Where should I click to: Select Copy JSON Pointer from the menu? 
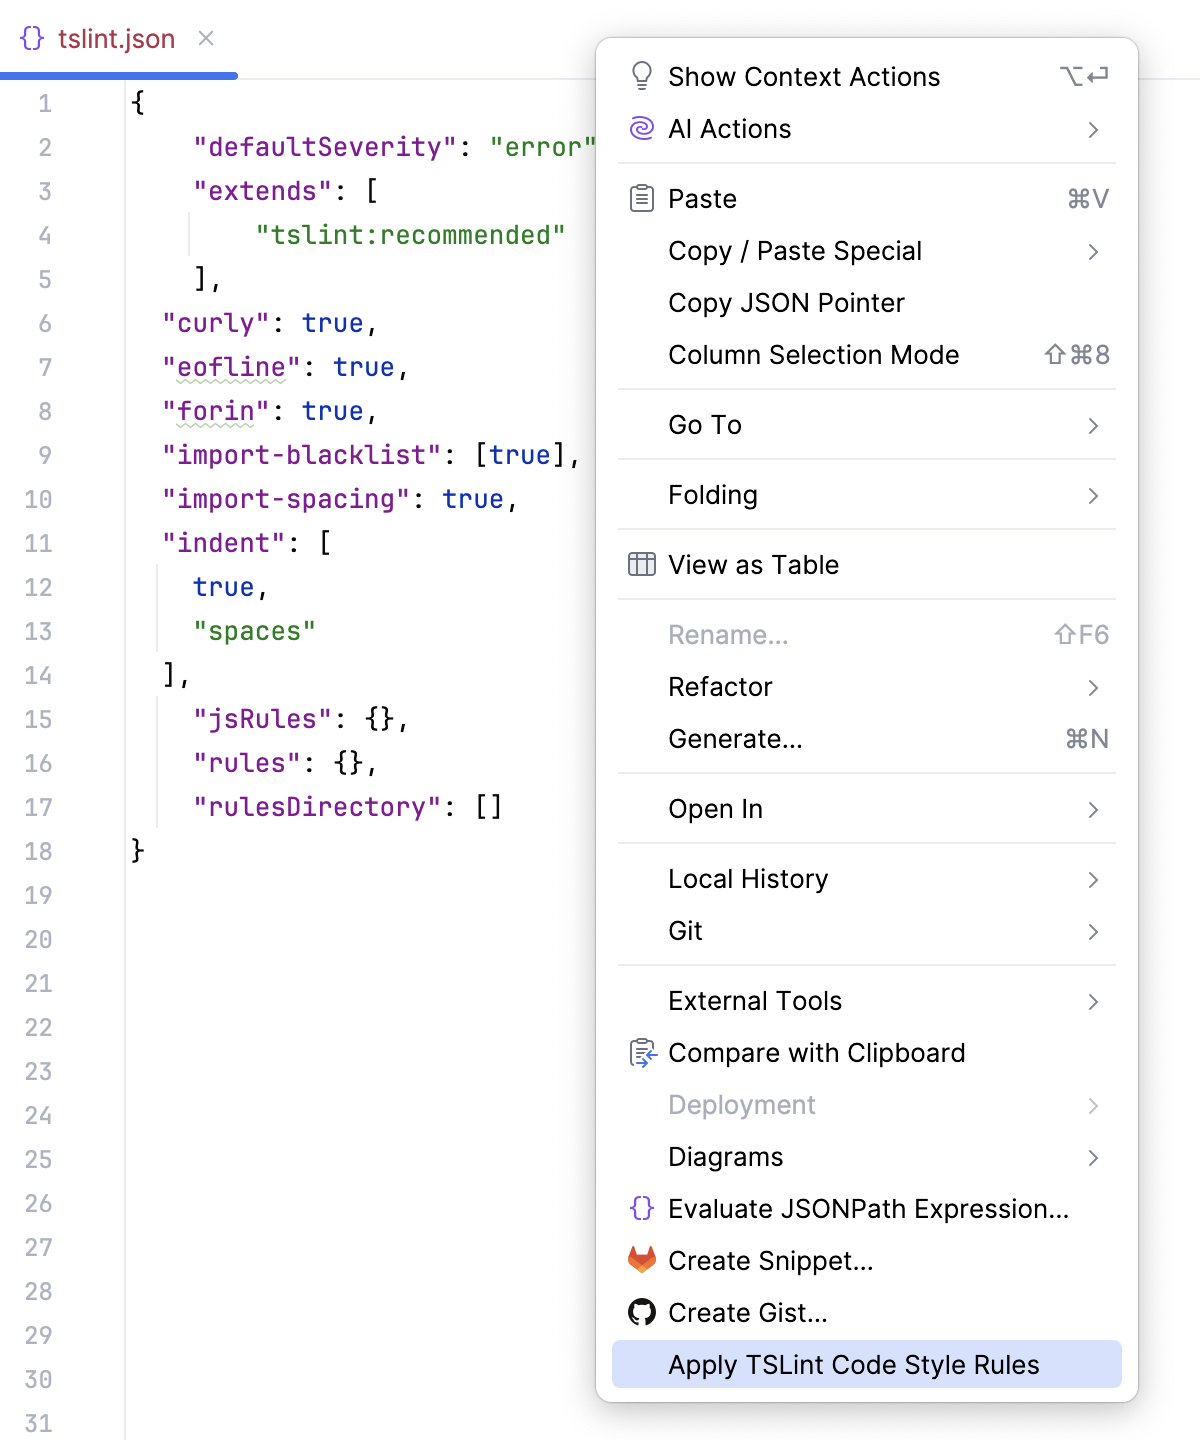click(x=786, y=303)
